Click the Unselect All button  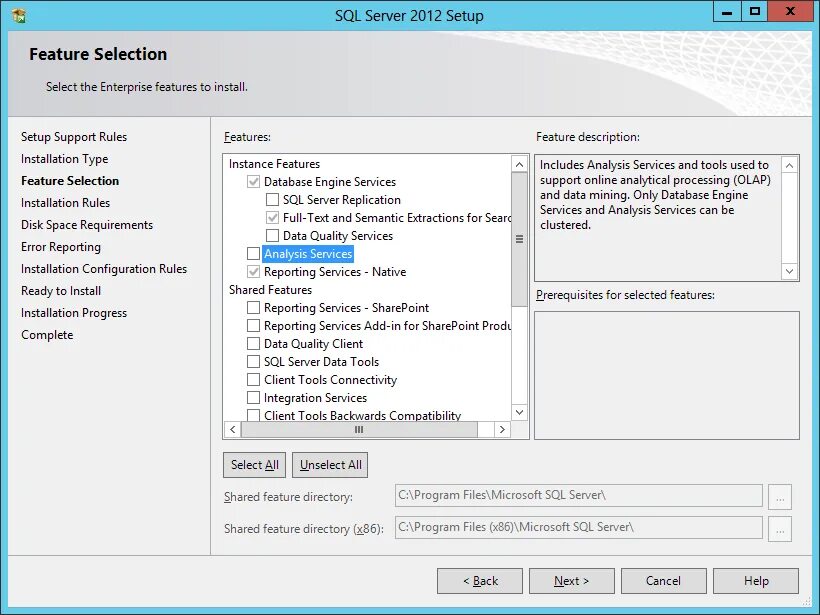[x=331, y=465]
